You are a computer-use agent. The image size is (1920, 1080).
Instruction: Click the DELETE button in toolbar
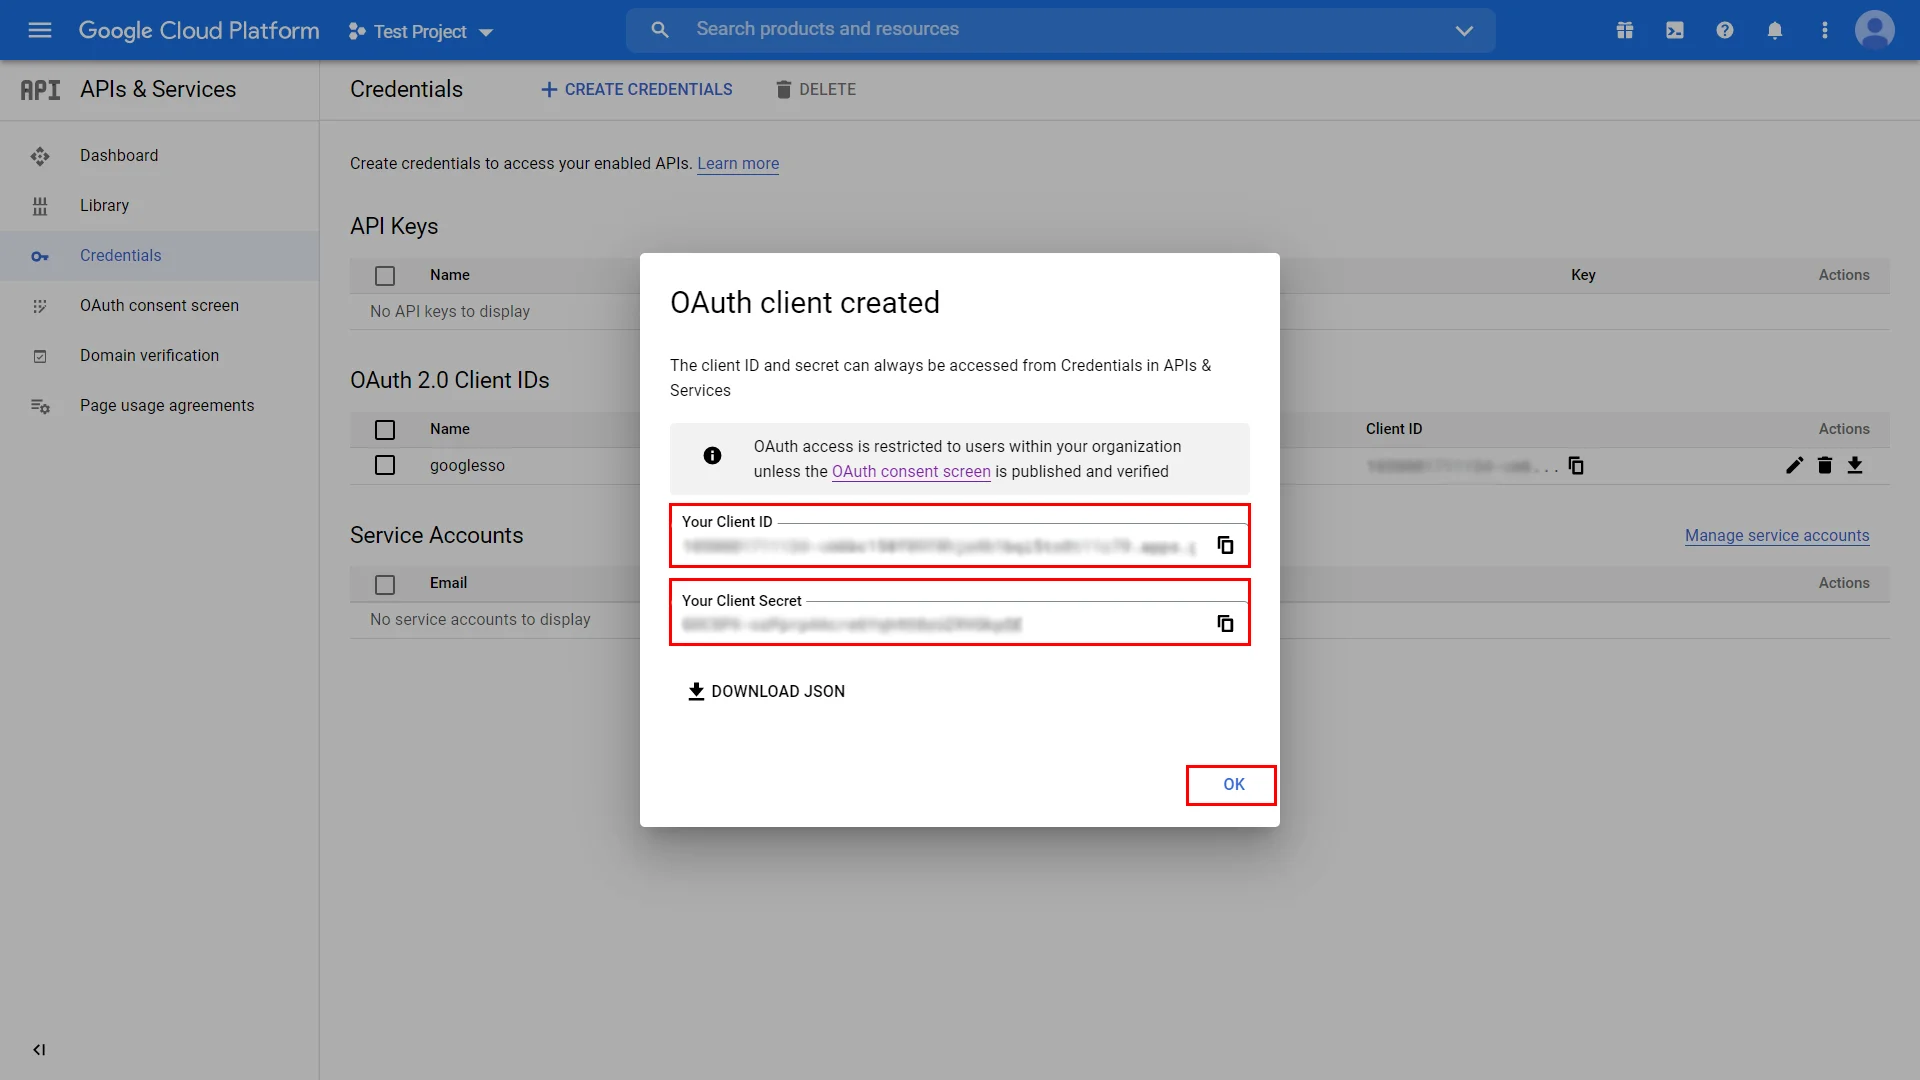[816, 90]
